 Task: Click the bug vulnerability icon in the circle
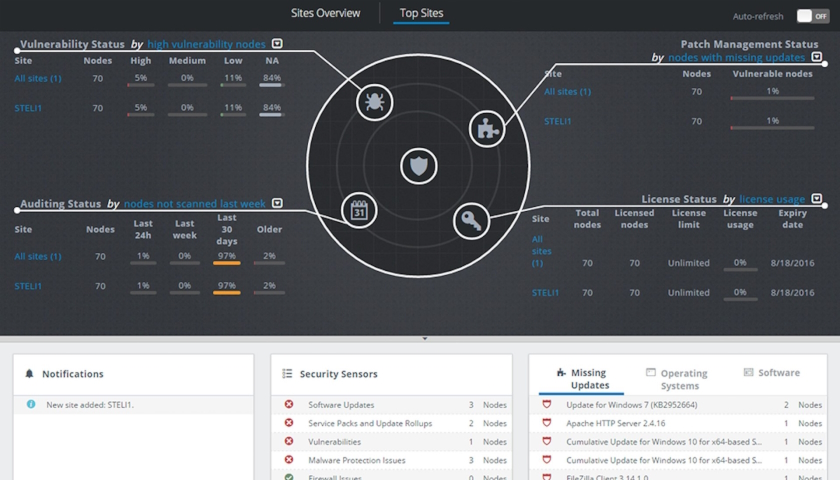(374, 102)
